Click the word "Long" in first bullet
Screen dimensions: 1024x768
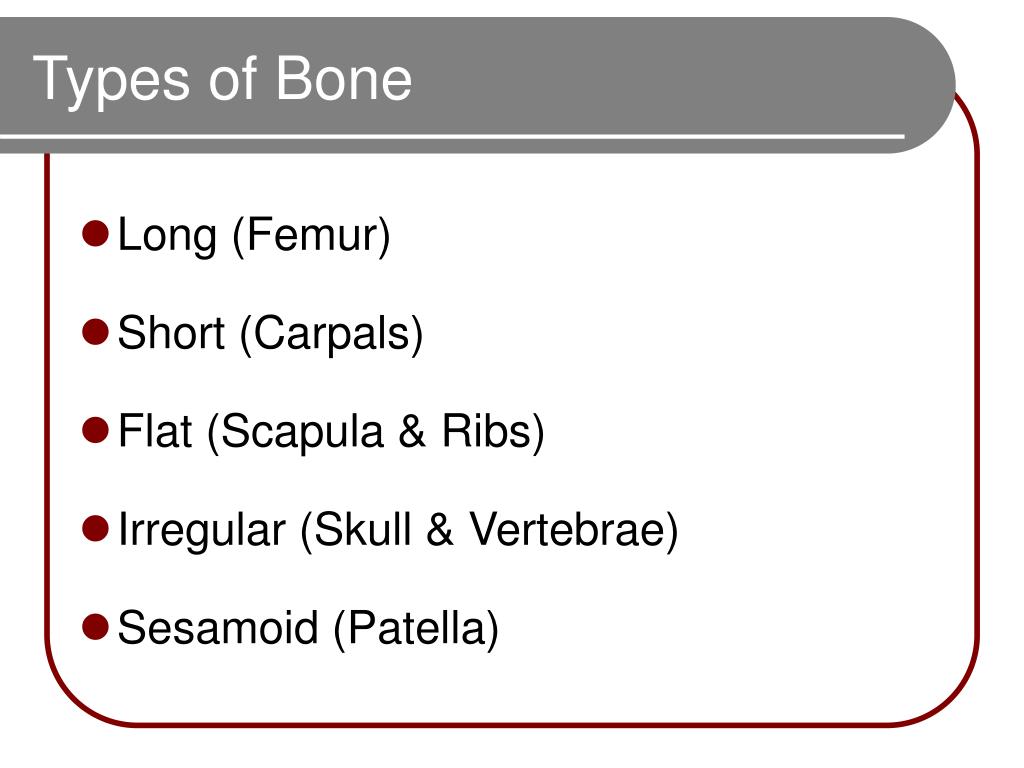(x=167, y=236)
